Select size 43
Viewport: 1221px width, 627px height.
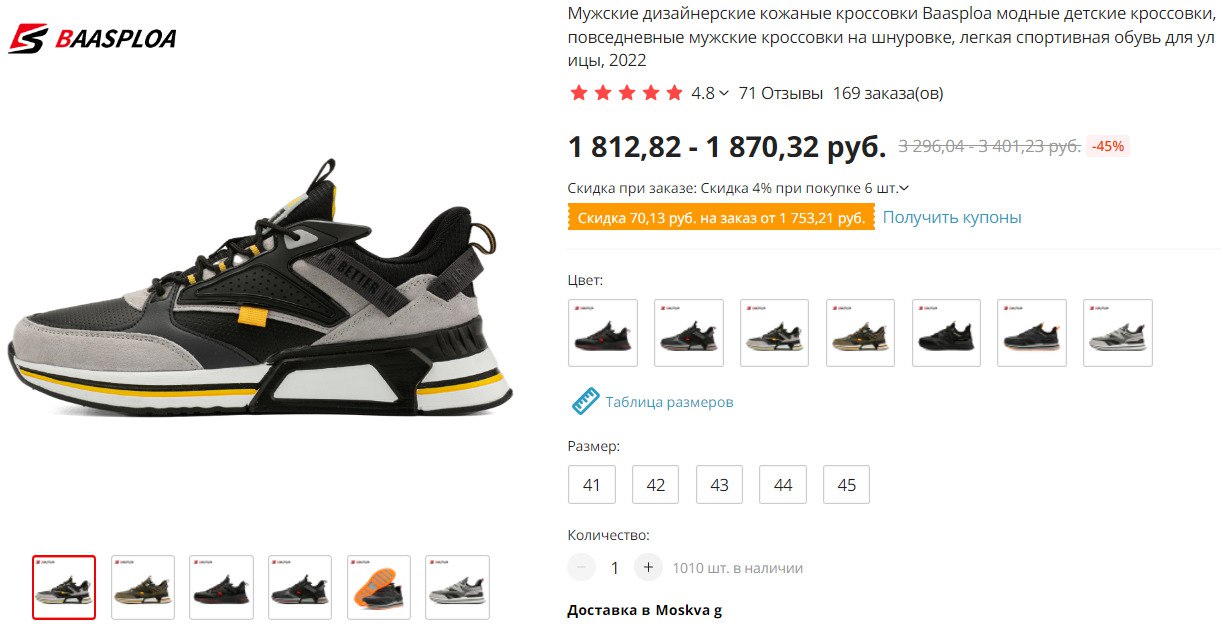(719, 484)
